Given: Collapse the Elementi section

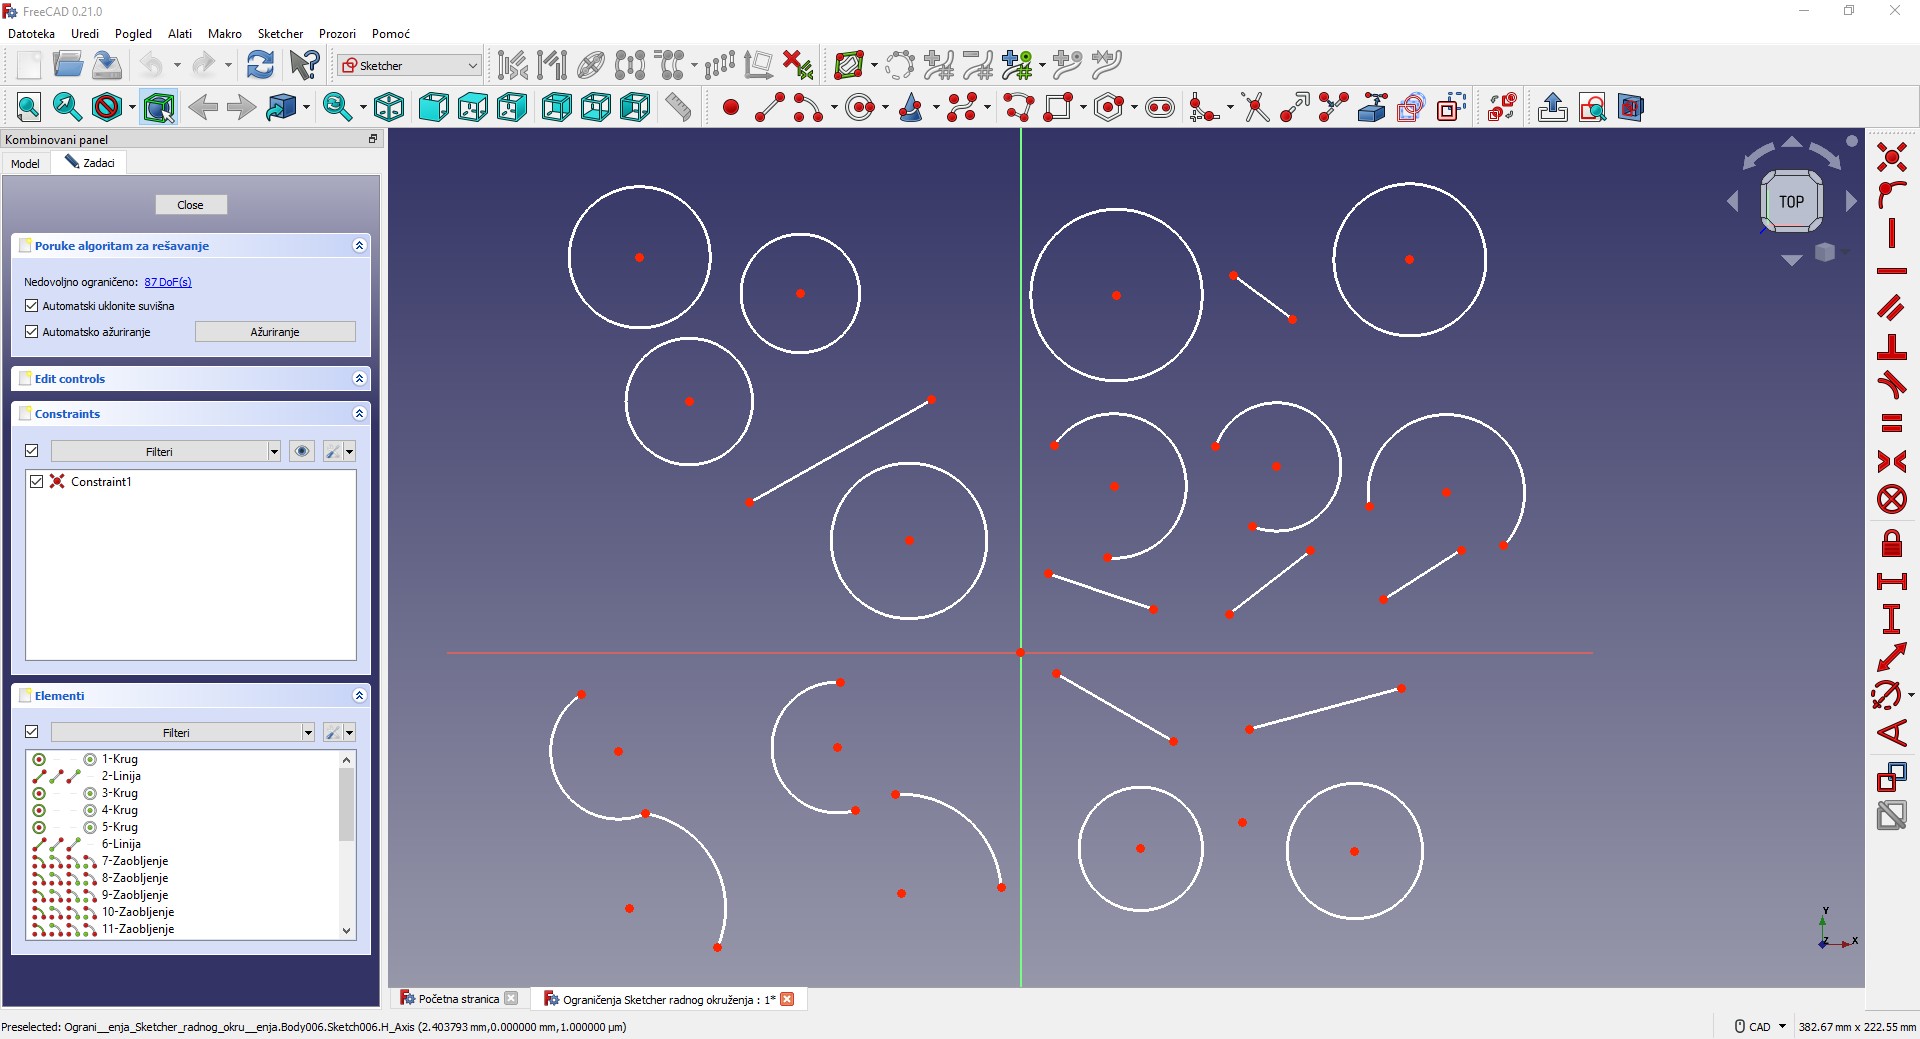Looking at the screenshot, I should [359, 695].
